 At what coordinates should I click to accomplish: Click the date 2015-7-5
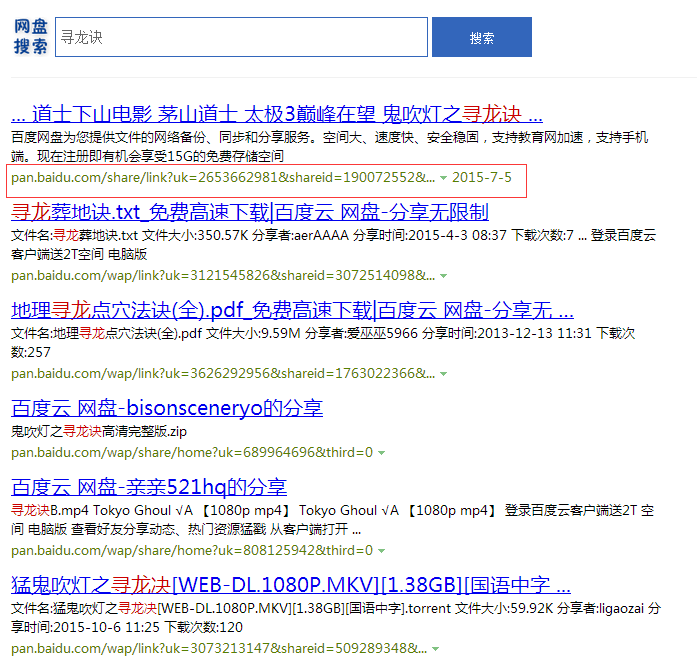[482, 177]
